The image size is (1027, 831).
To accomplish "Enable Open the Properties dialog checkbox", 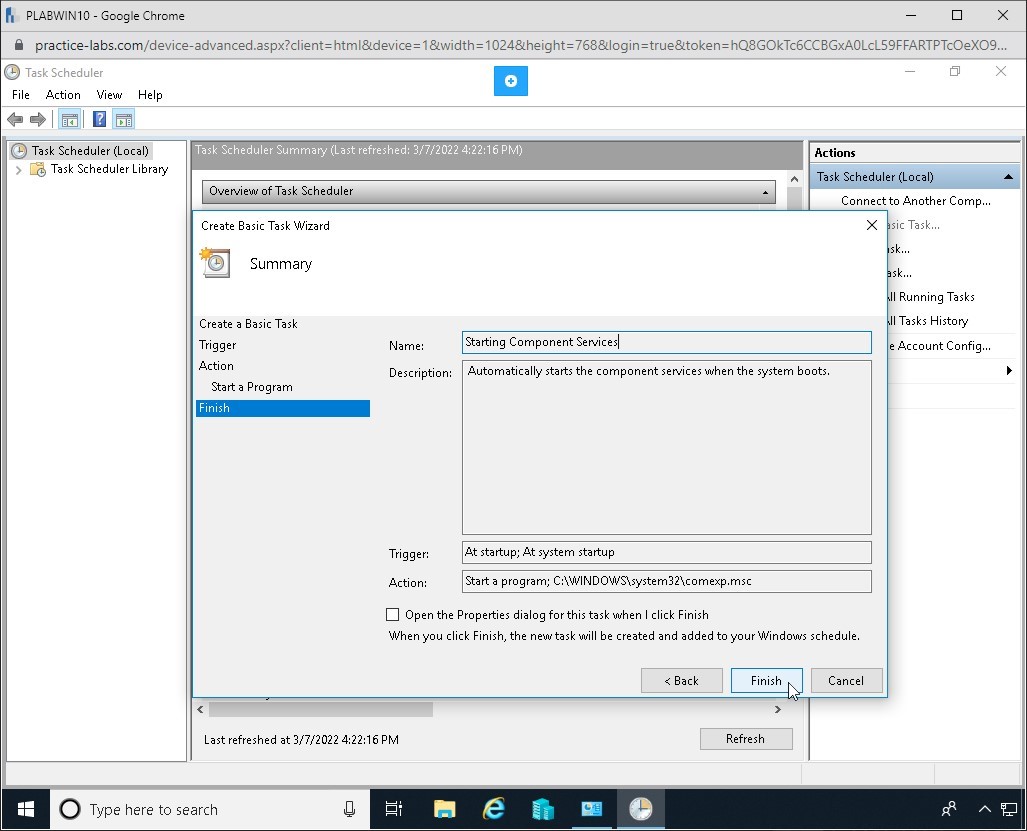I will [x=392, y=615].
